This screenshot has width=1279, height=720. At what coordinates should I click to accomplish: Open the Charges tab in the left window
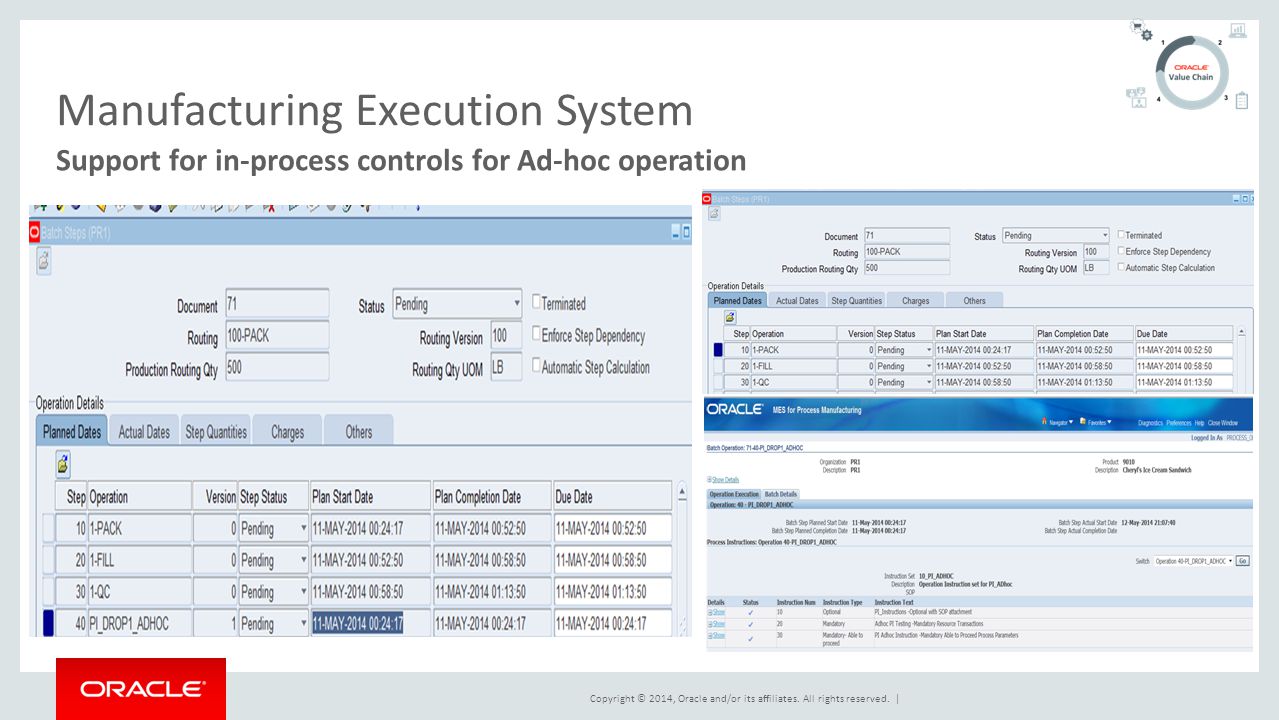(287, 431)
